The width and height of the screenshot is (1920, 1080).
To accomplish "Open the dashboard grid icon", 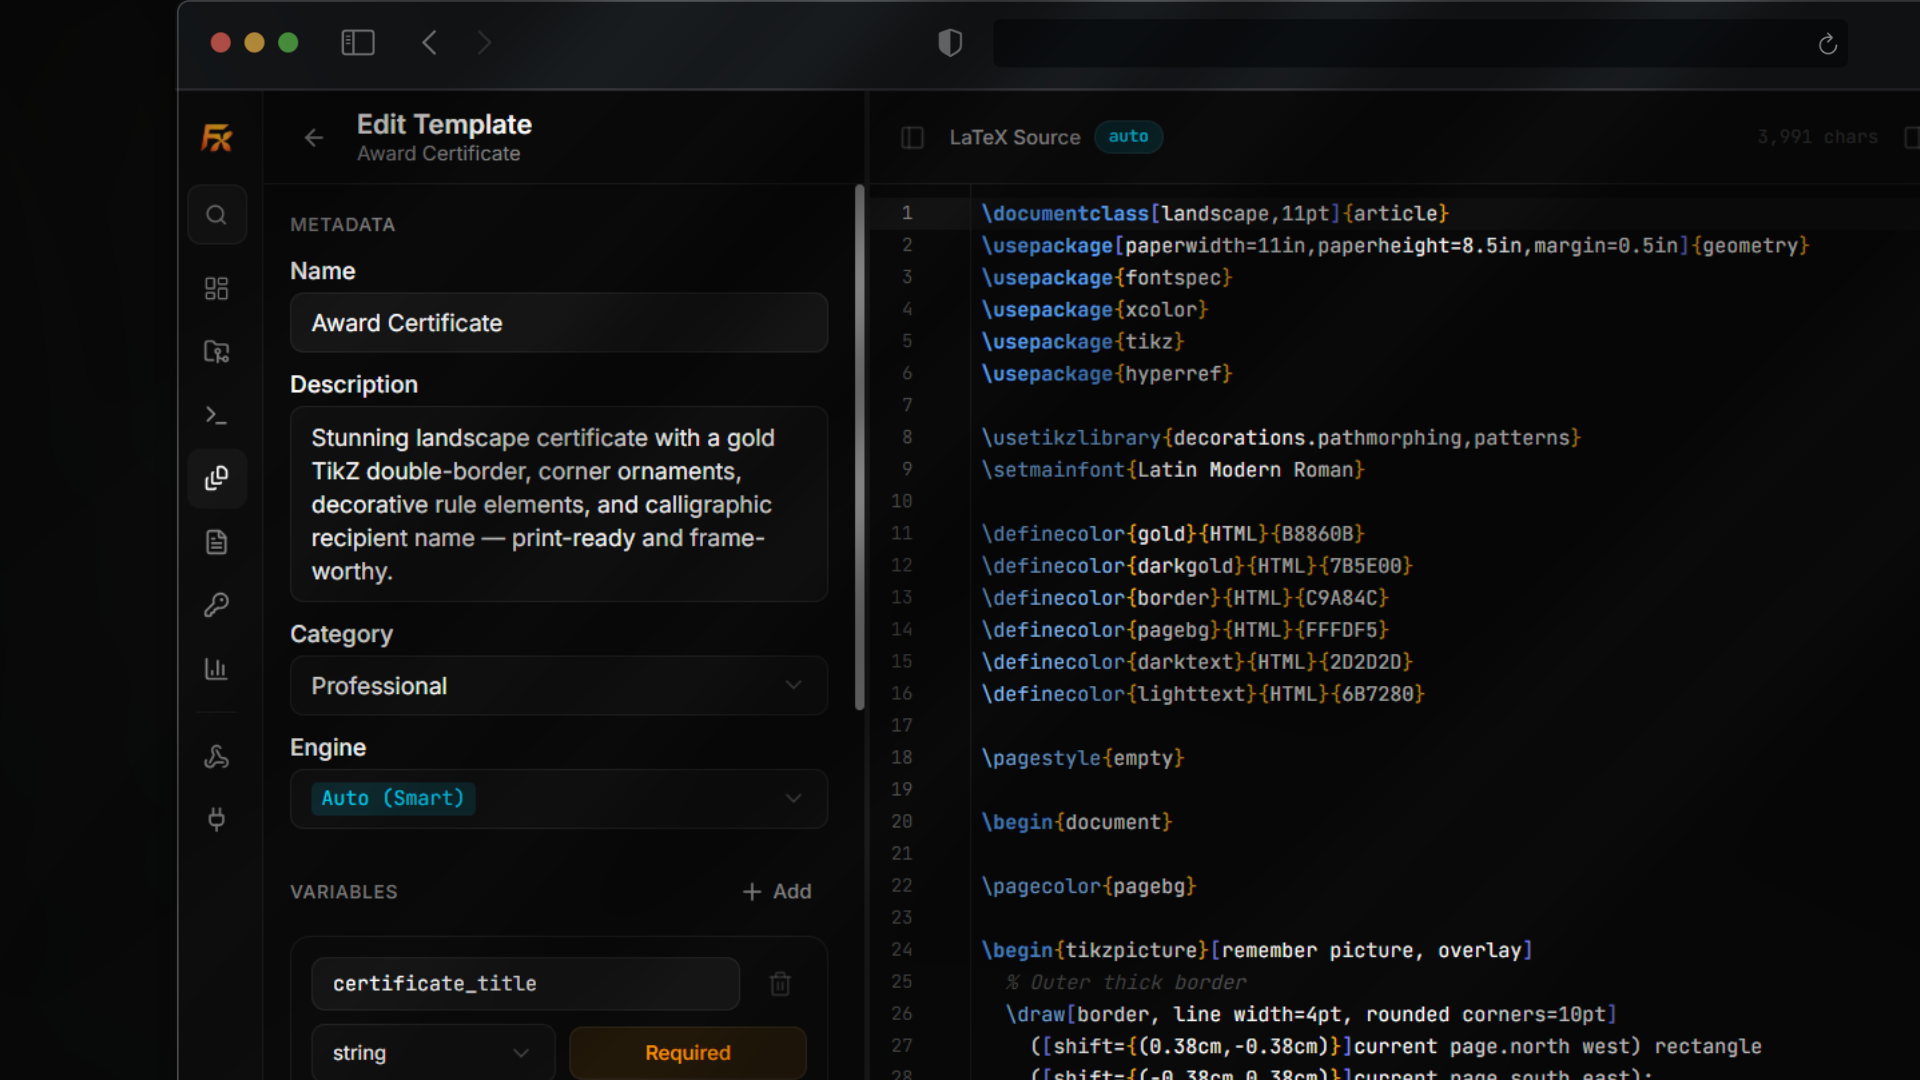I will pyautogui.click(x=216, y=289).
